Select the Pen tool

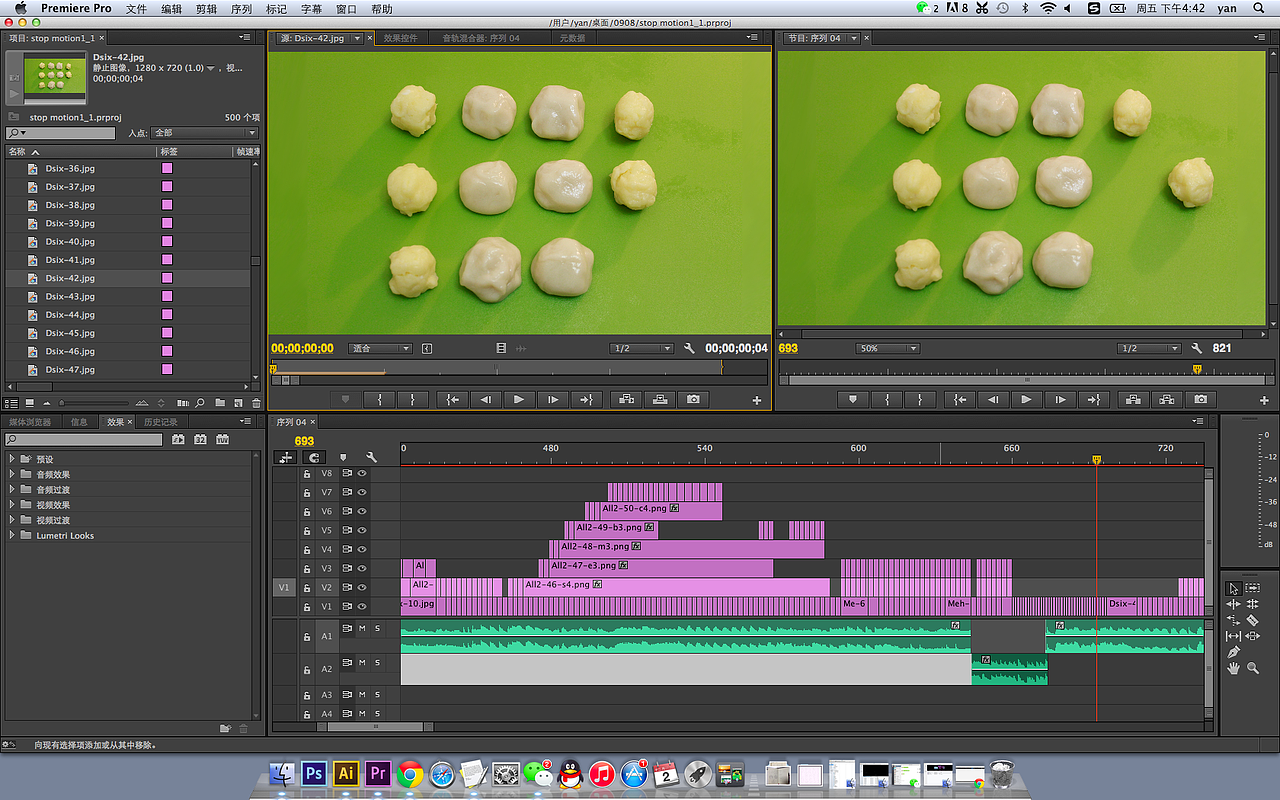point(1234,652)
